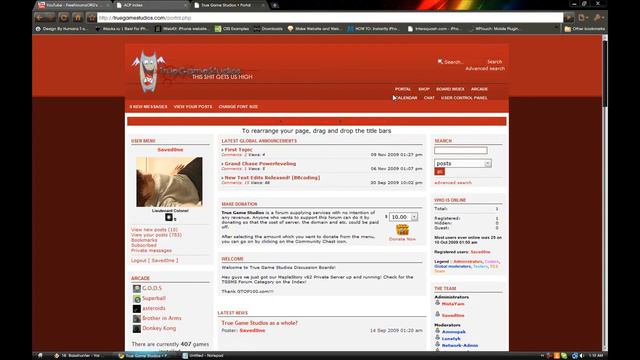Open the new messages link

148,107
